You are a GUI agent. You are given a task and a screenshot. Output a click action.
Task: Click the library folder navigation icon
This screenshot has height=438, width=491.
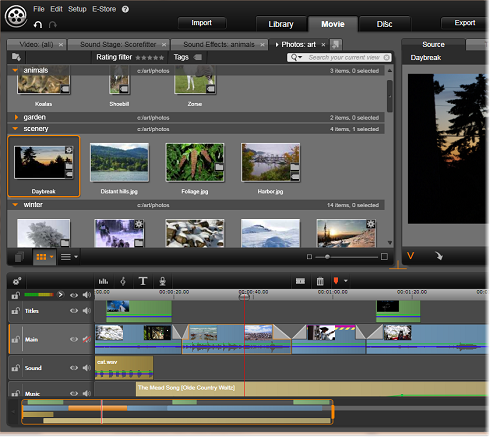[16, 57]
